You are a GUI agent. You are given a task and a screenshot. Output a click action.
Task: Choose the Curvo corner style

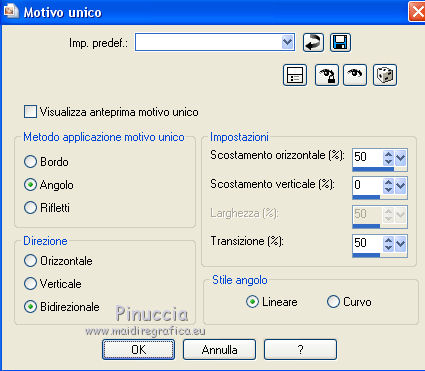pyautogui.click(x=333, y=302)
